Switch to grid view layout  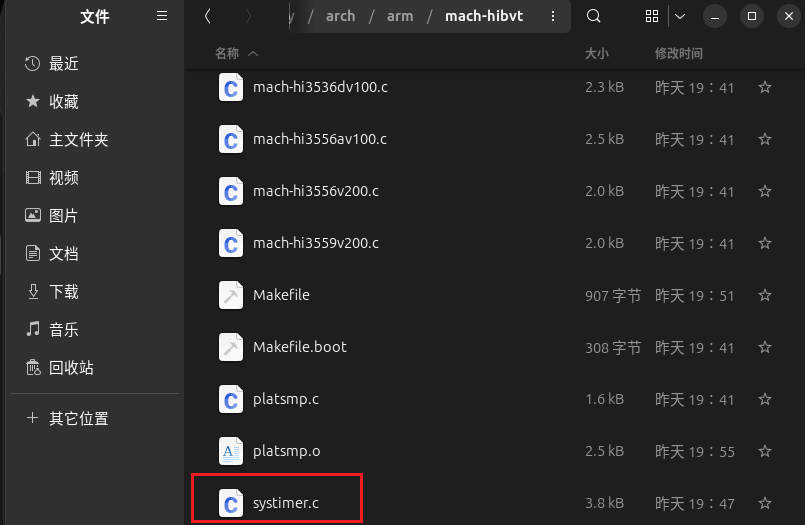[x=652, y=16]
